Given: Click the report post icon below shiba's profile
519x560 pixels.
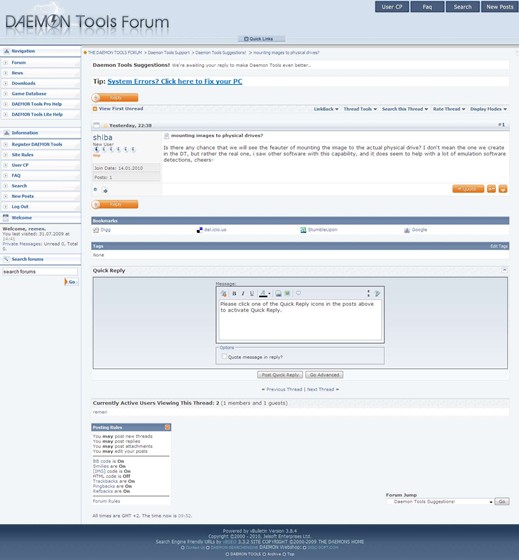Looking at the screenshot, I should point(105,190).
